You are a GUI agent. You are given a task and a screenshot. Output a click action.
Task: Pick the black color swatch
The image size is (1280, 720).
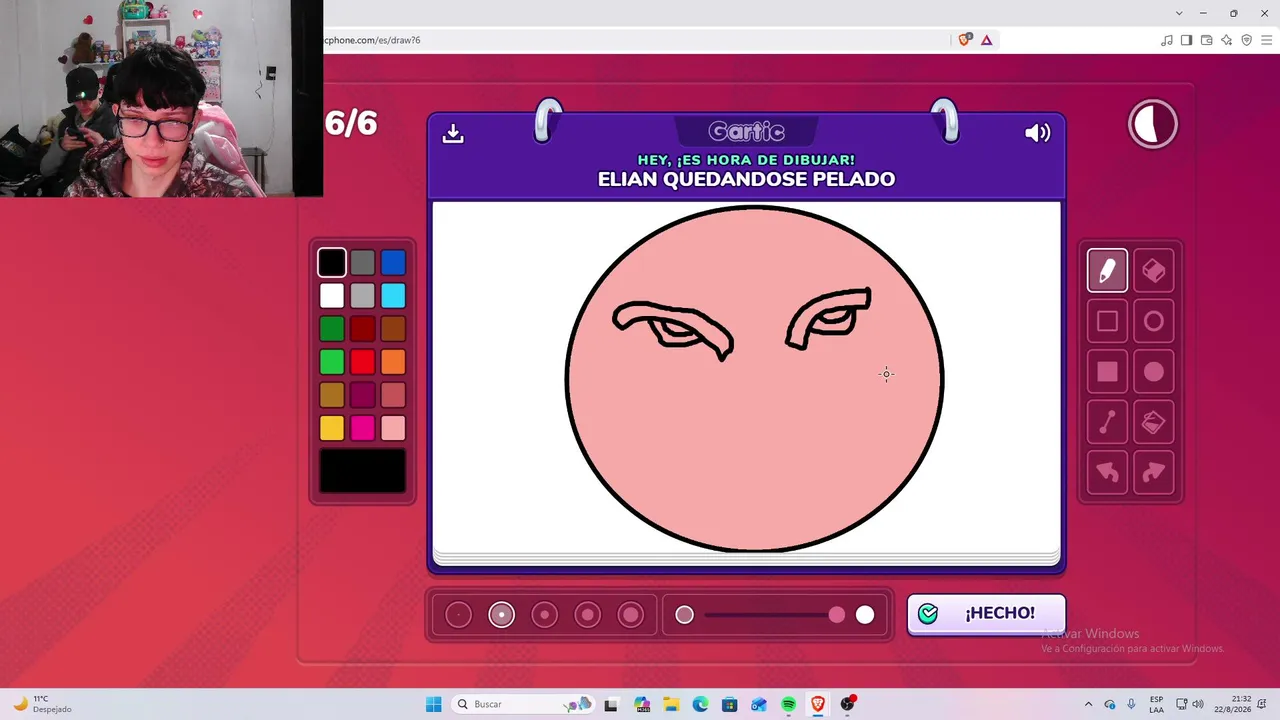pos(332,262)
